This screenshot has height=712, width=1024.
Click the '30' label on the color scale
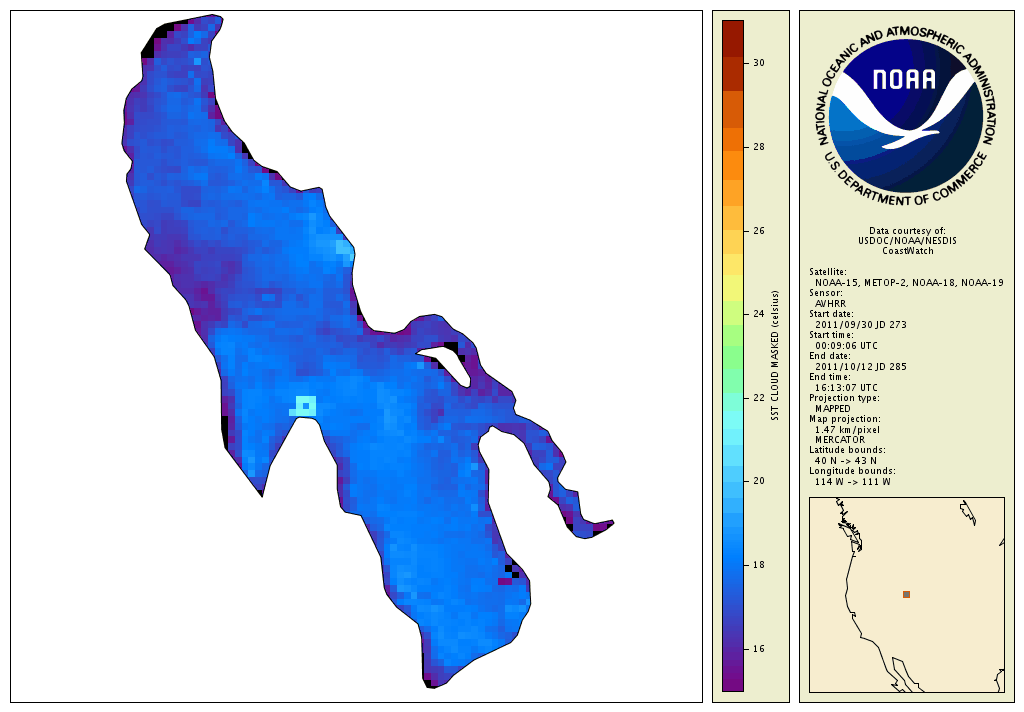(x=758, y=63)
